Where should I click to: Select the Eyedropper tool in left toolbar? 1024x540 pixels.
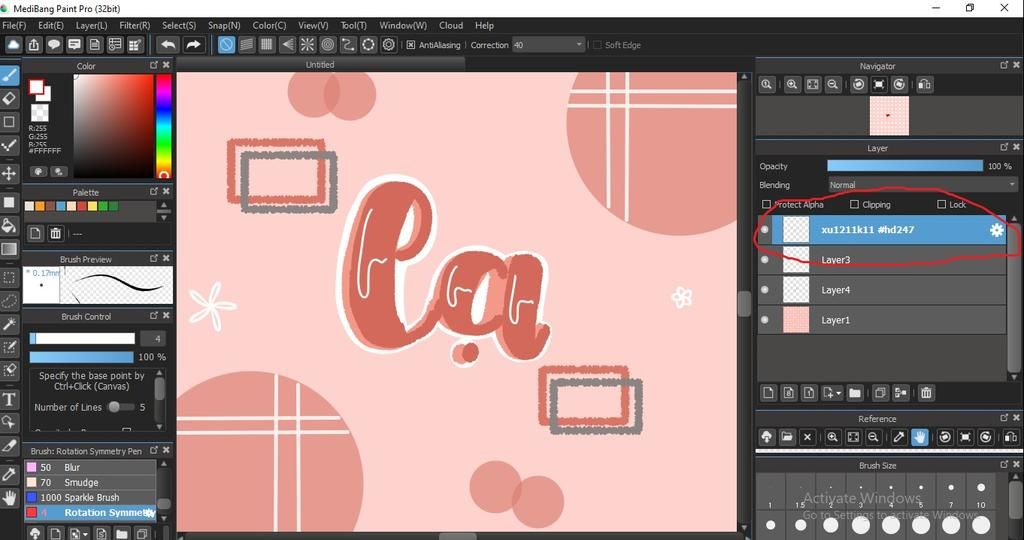click(x=9, y=474)
